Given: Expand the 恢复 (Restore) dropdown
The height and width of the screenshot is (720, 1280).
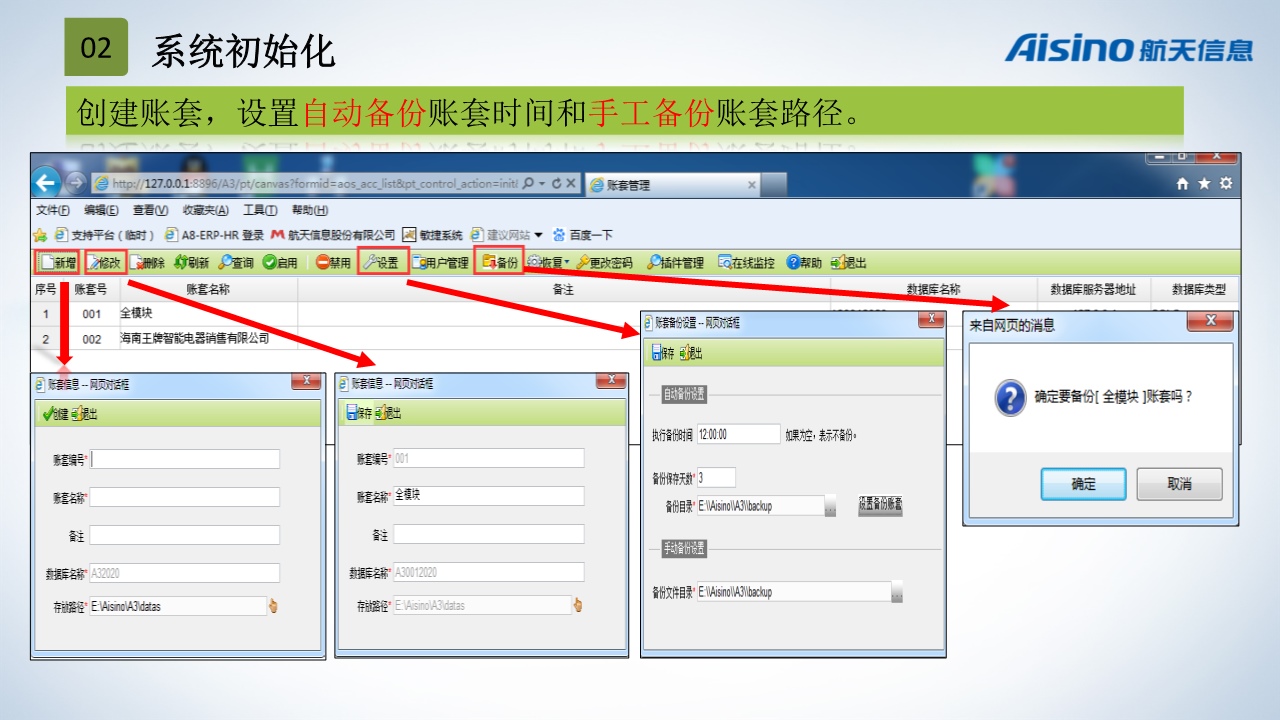Looking at the screenshot, I should pyautogui.click(x=567, y=263).
